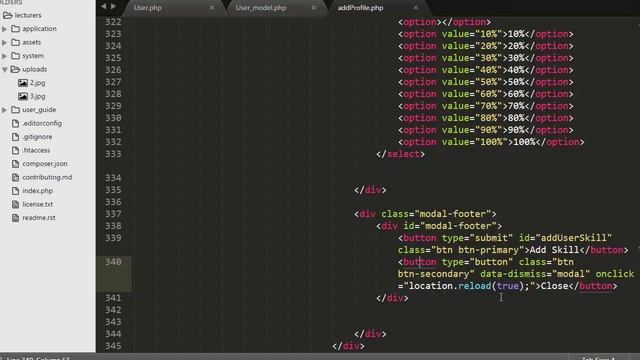Image resolution: width=640 pixels, height=360 pixels.
Task: Open .gitignore file
Action: [37, 137]
